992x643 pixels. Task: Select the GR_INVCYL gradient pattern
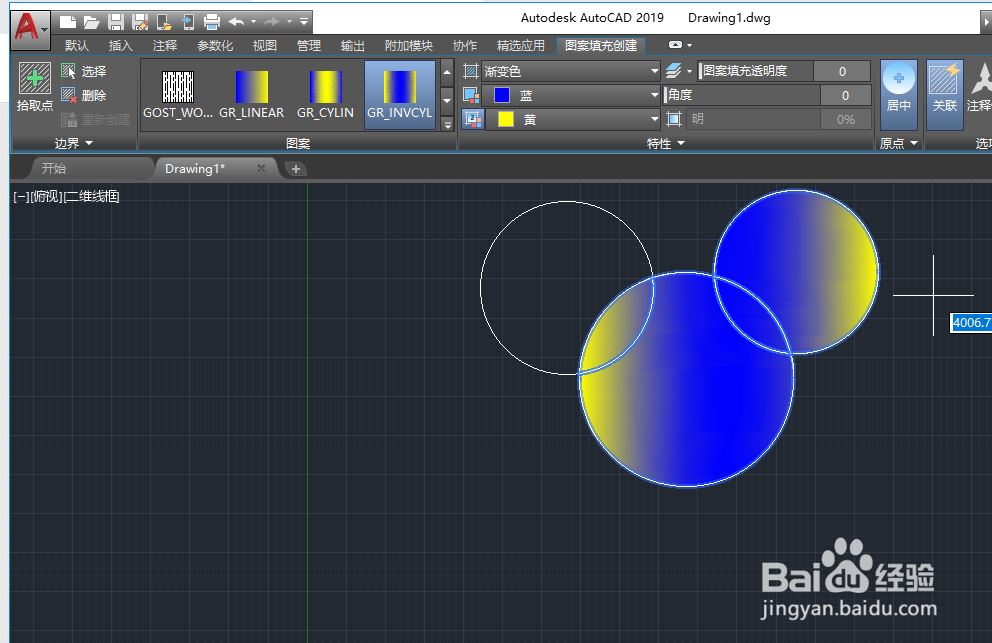pos(400,96)
